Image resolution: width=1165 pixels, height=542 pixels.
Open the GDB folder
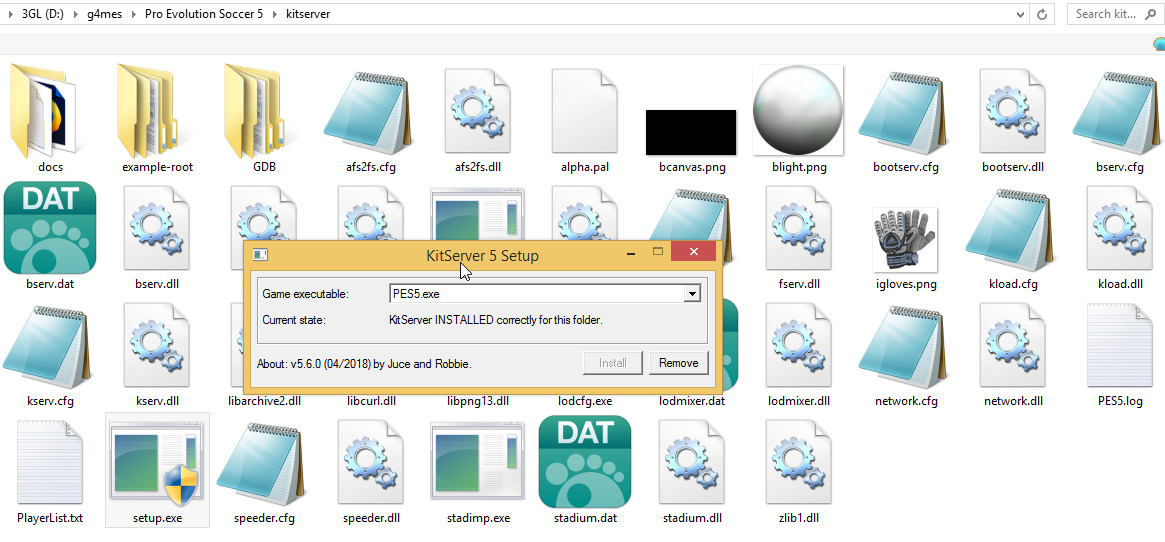[x=260, y=110]
